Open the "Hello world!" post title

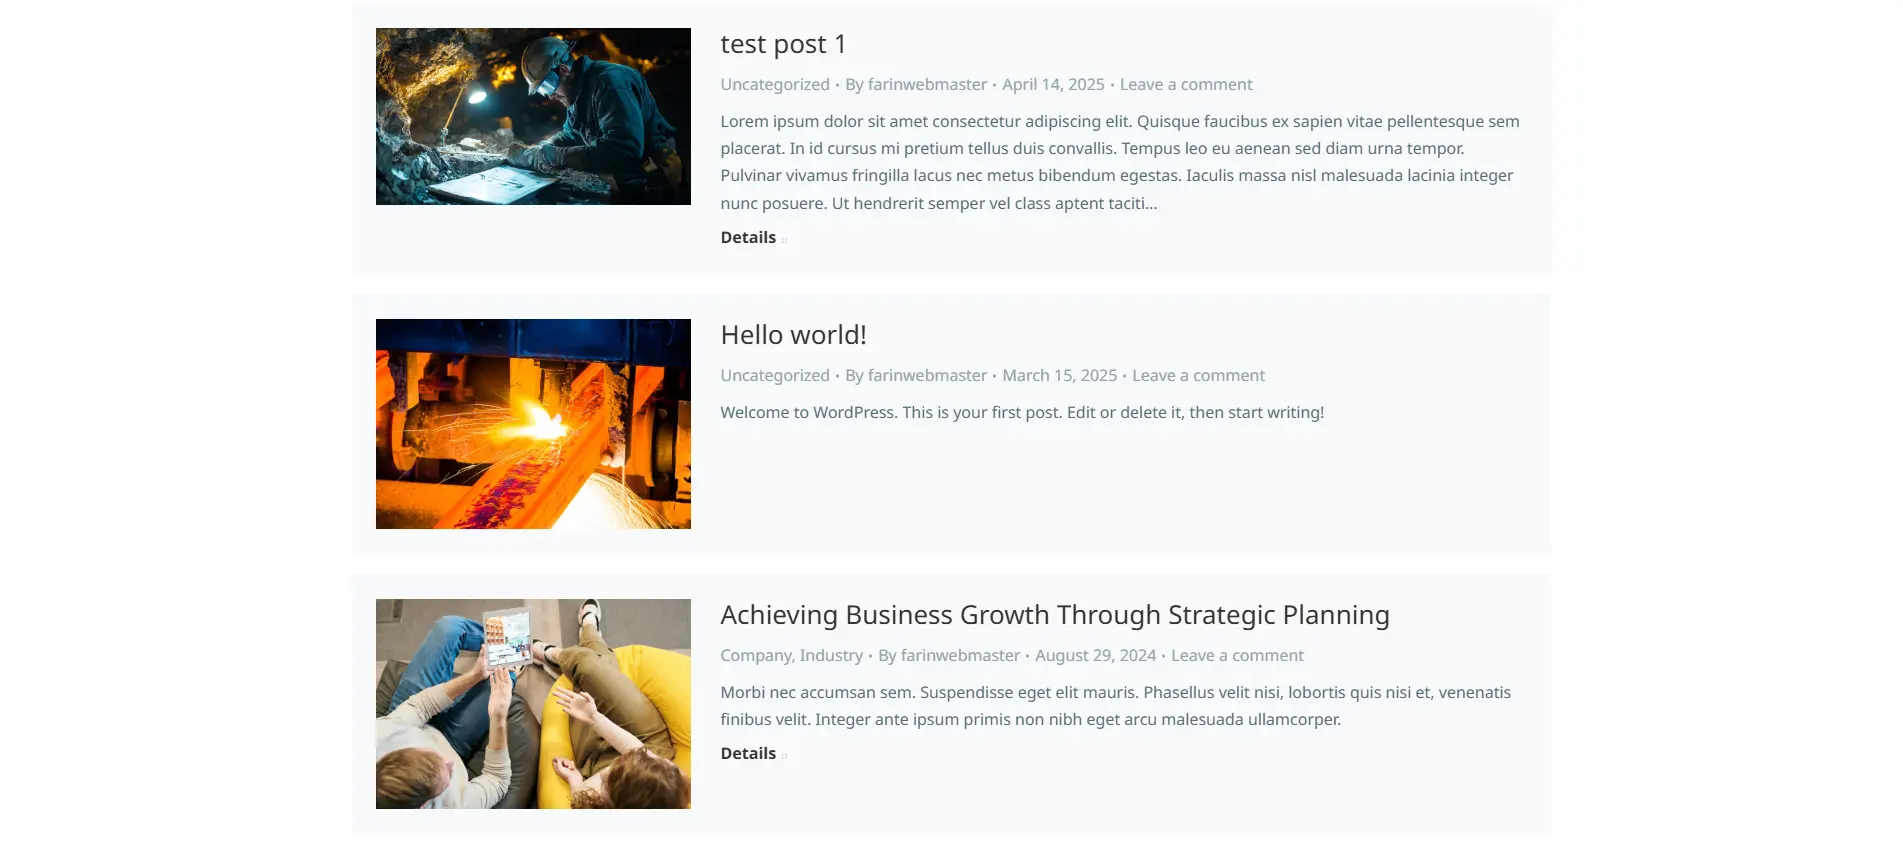point(793,335)
